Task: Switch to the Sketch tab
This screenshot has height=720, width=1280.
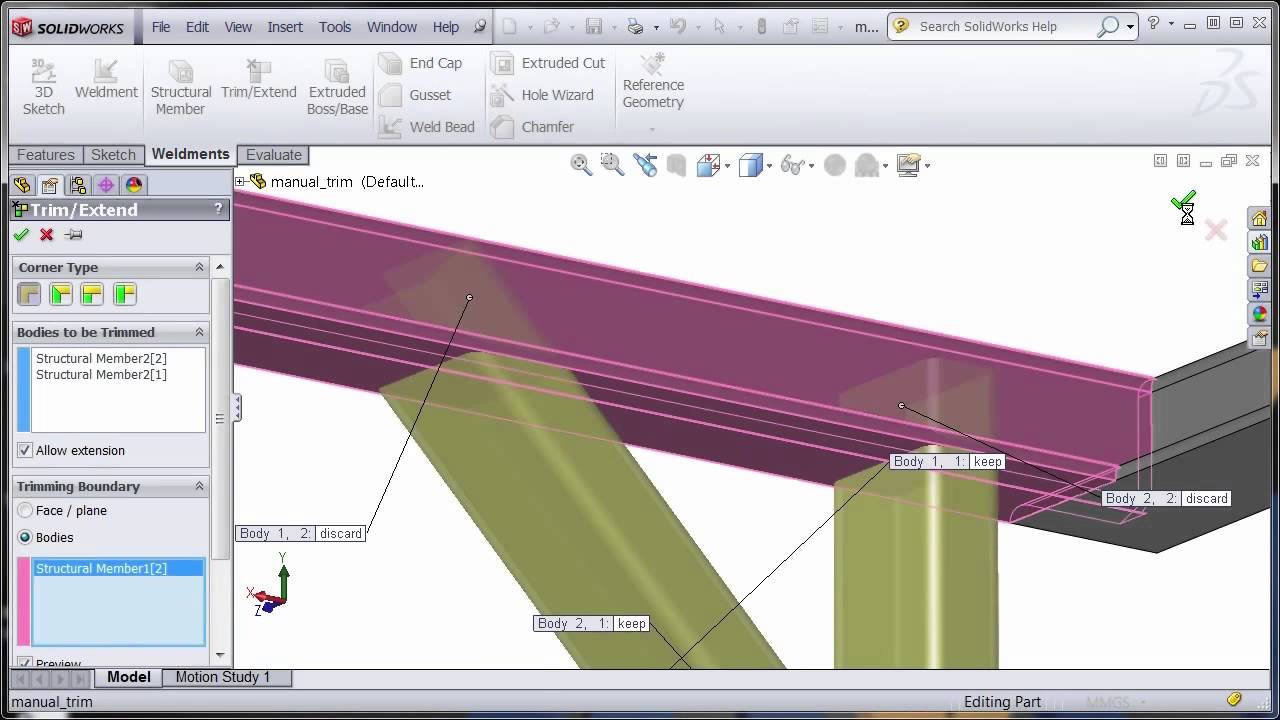Action: tap(113, 155)
